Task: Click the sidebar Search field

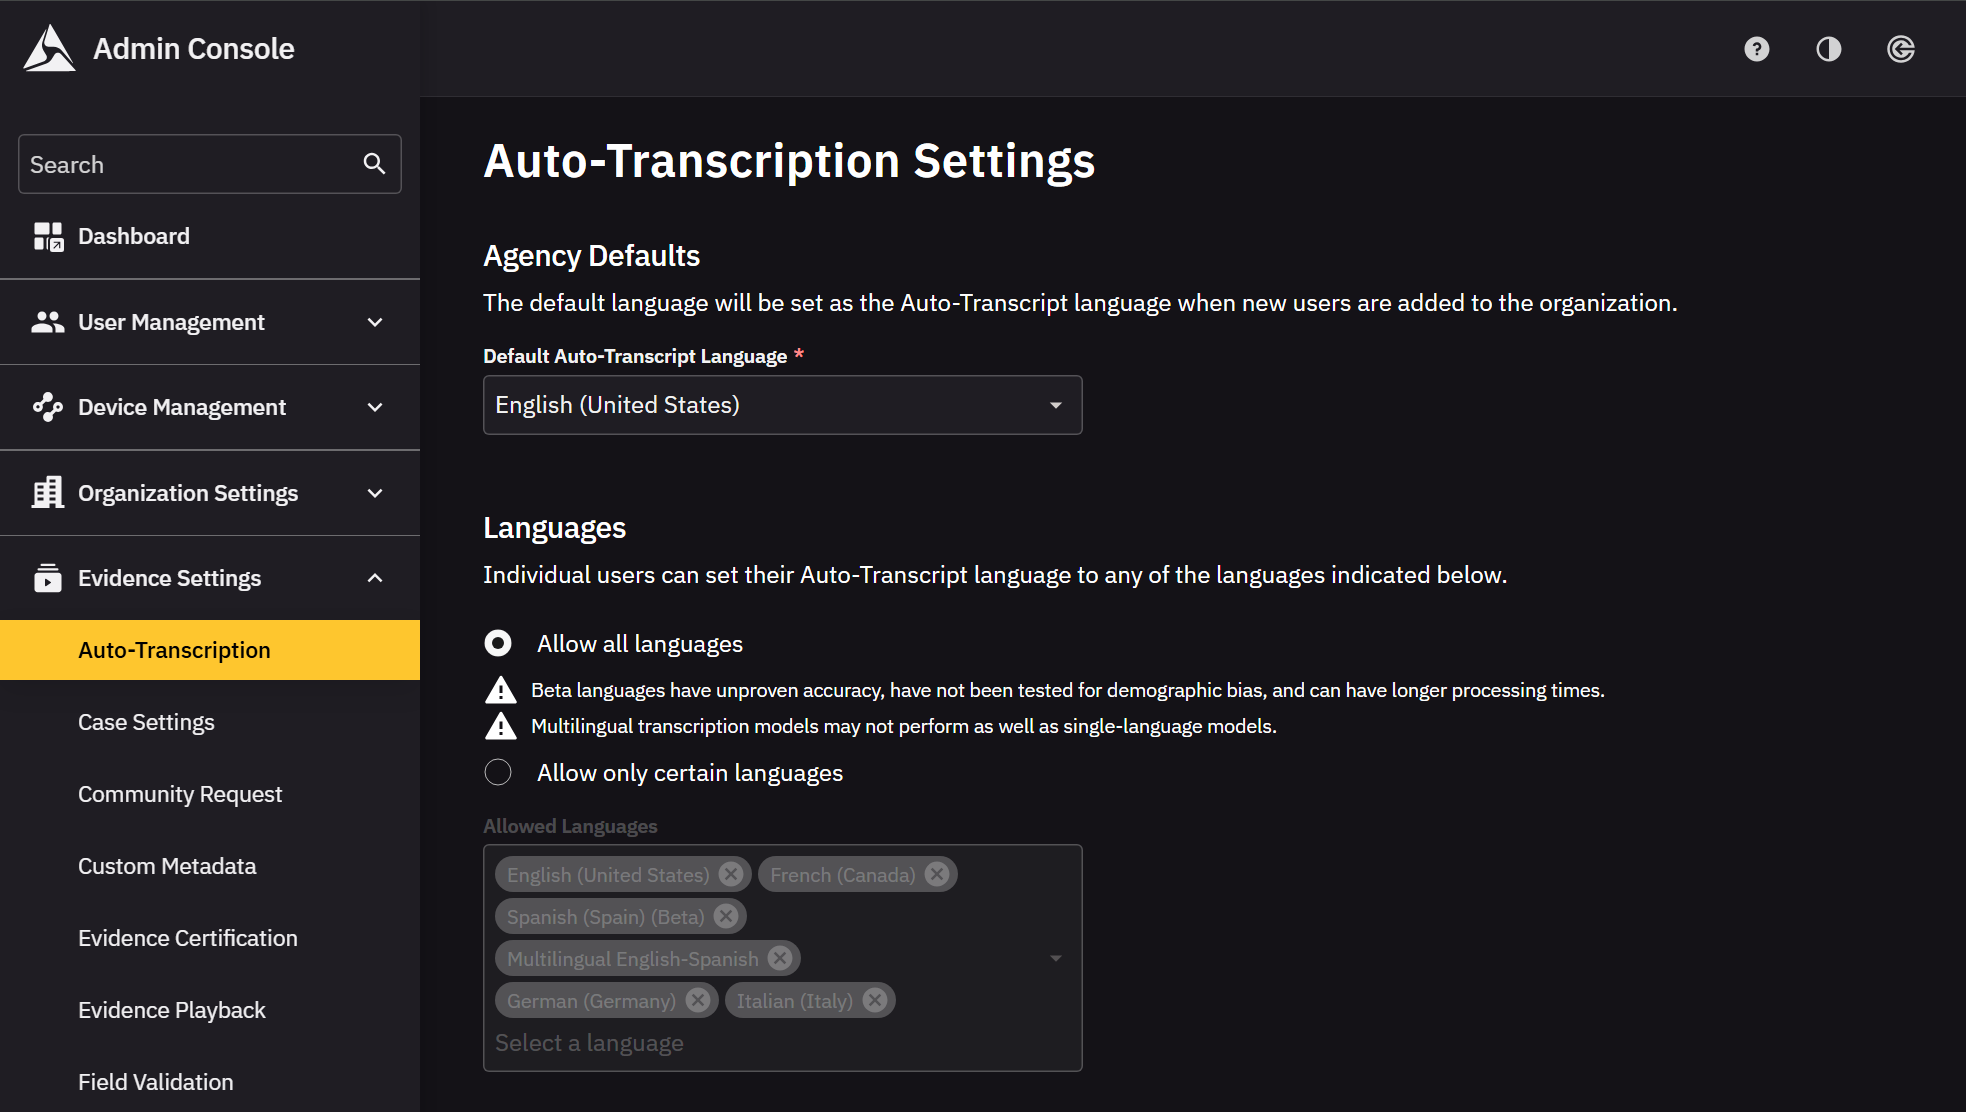Action: (190, 164)
